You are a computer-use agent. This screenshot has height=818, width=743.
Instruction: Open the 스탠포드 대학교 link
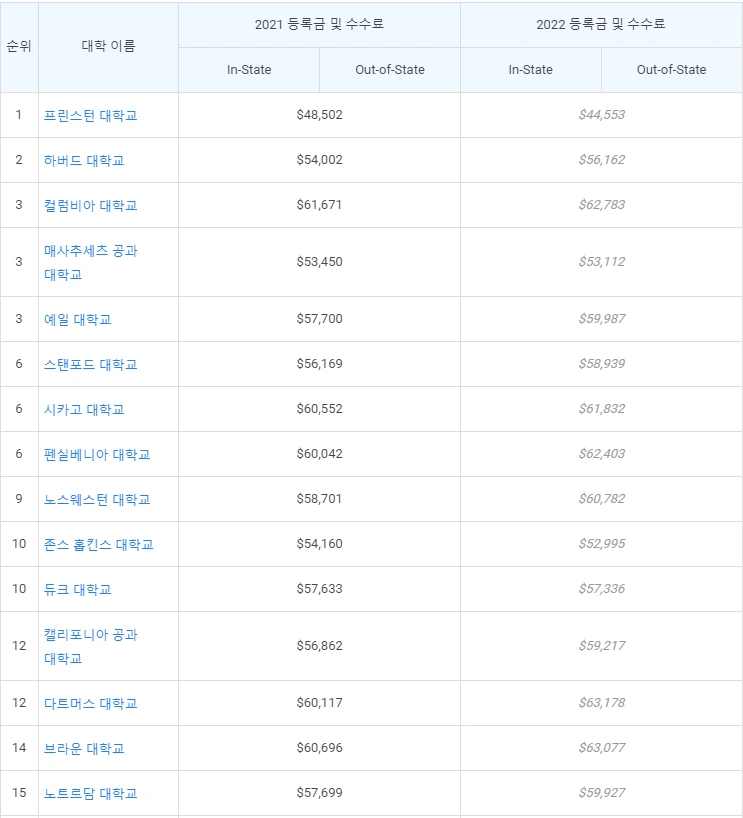90,364
